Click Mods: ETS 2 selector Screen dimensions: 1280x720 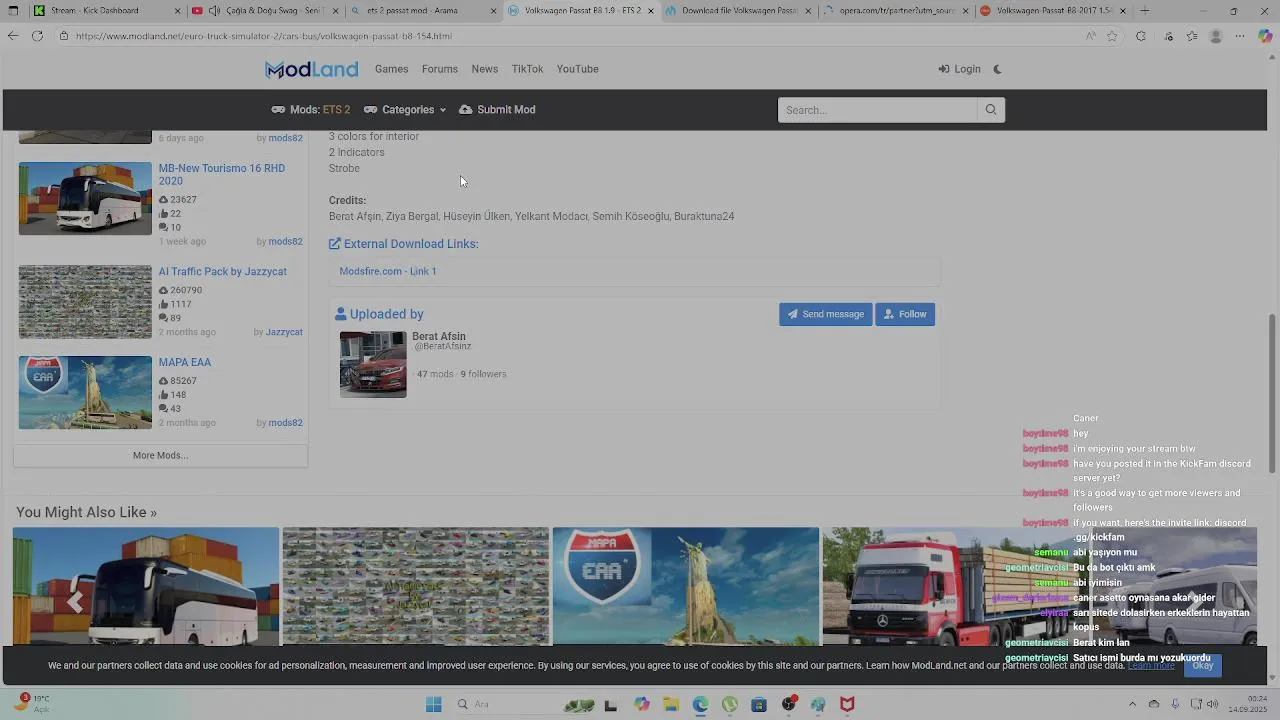point(311,110)
